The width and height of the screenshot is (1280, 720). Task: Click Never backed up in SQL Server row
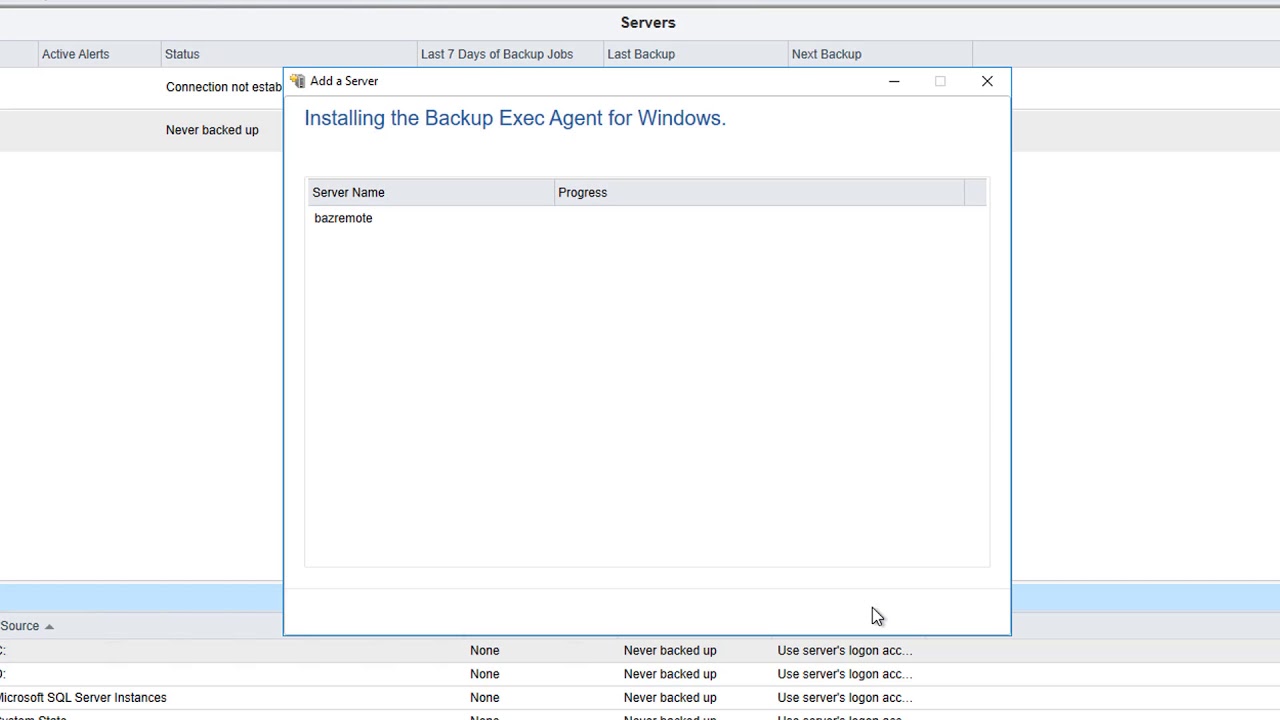point(670,697)
